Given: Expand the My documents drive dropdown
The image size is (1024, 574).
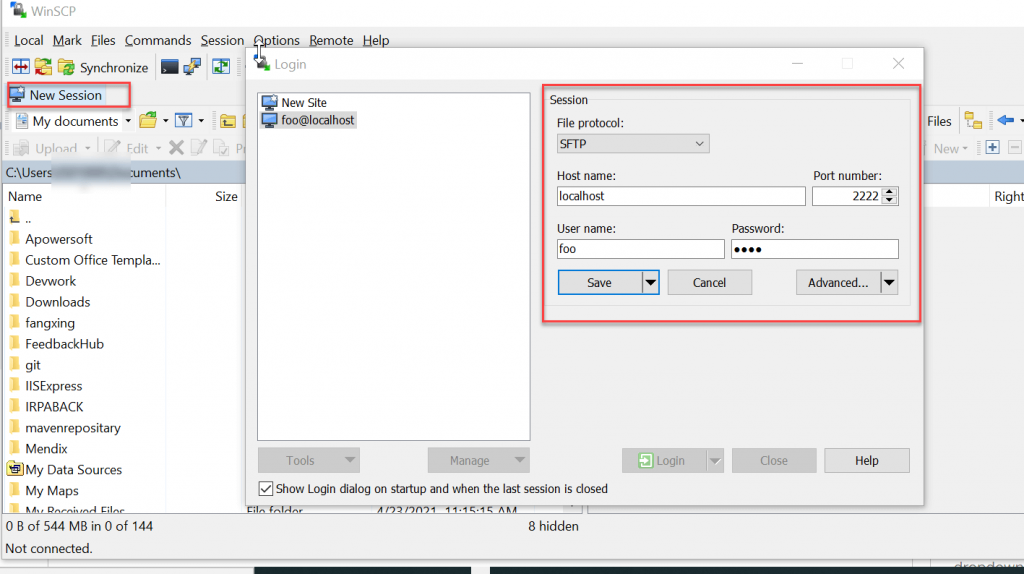Looking at the screenshot, I should pos(128,121).
